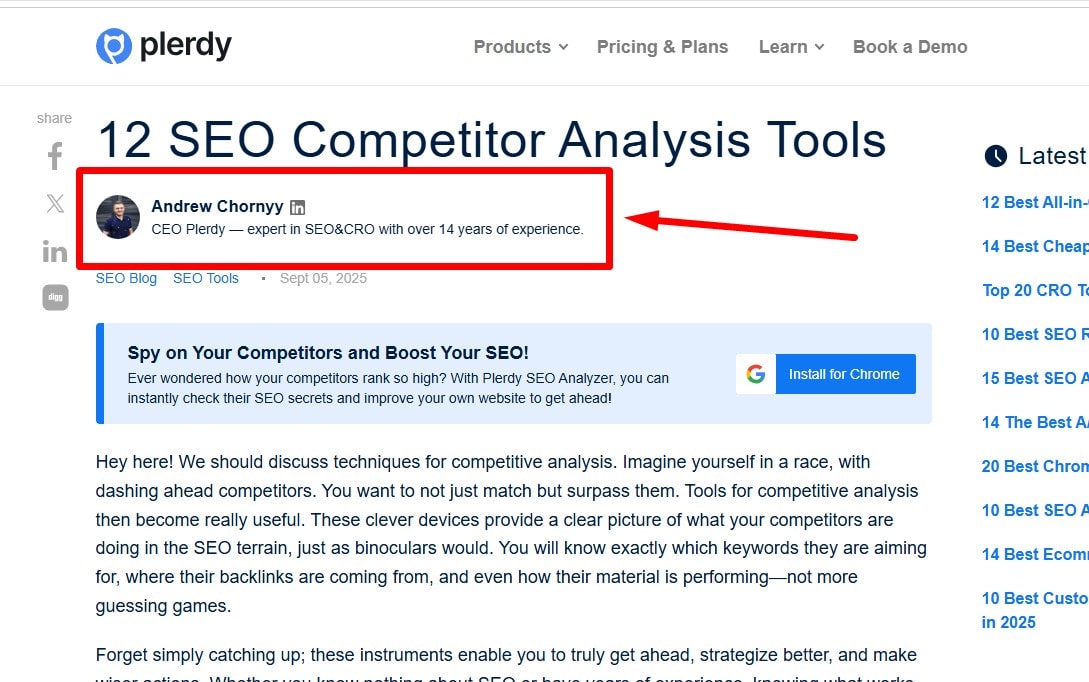Screen dimensions: 1089x682
Task: Open the Pricing & Plans menu item
Action: pos(662,46)
